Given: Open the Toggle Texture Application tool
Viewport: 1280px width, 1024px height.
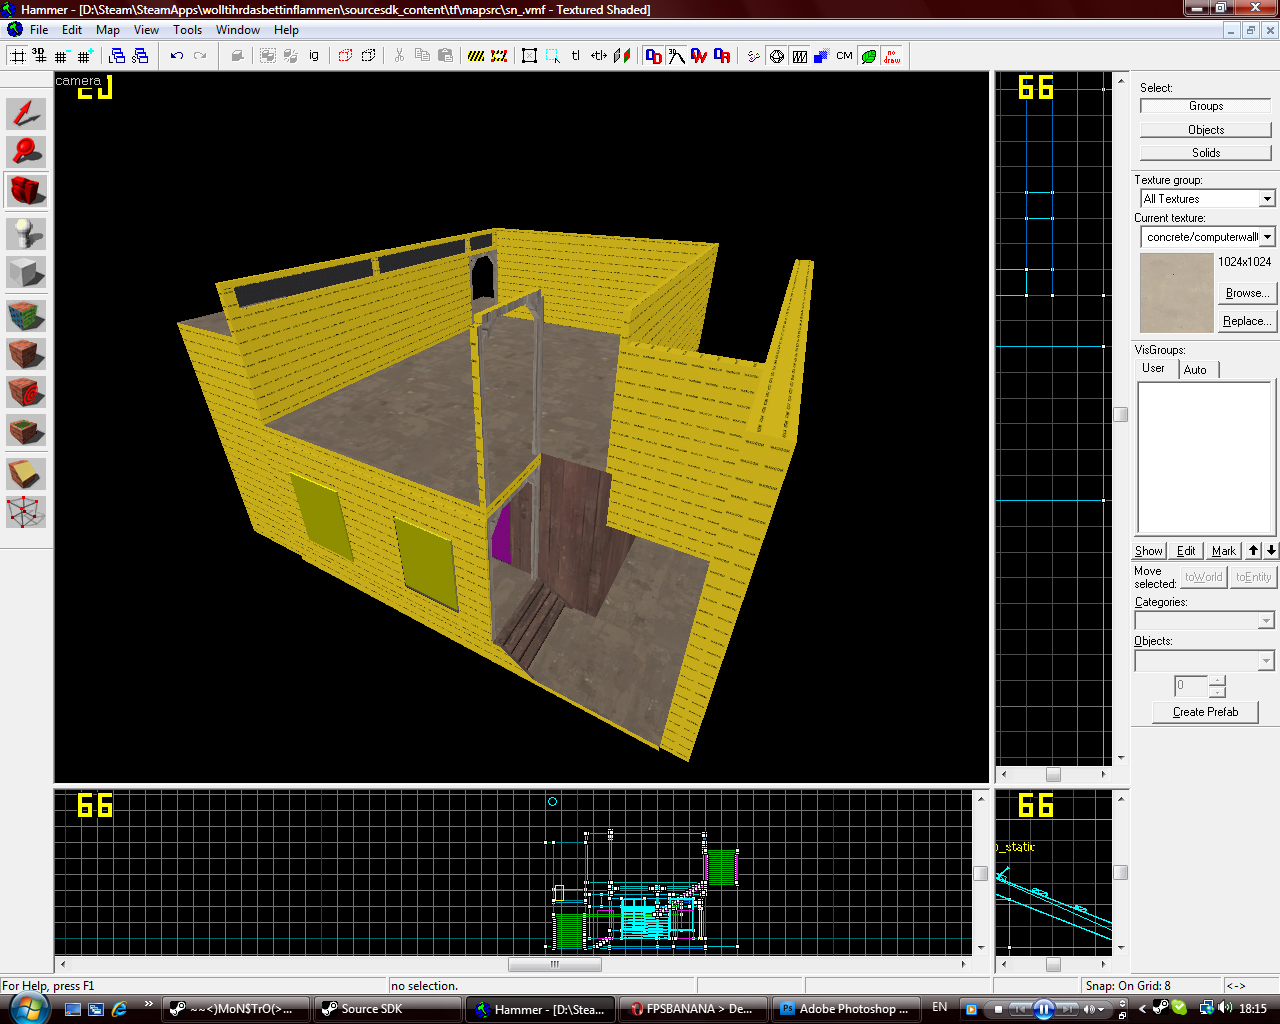Looking at the screenshot, I should (26, 316).
